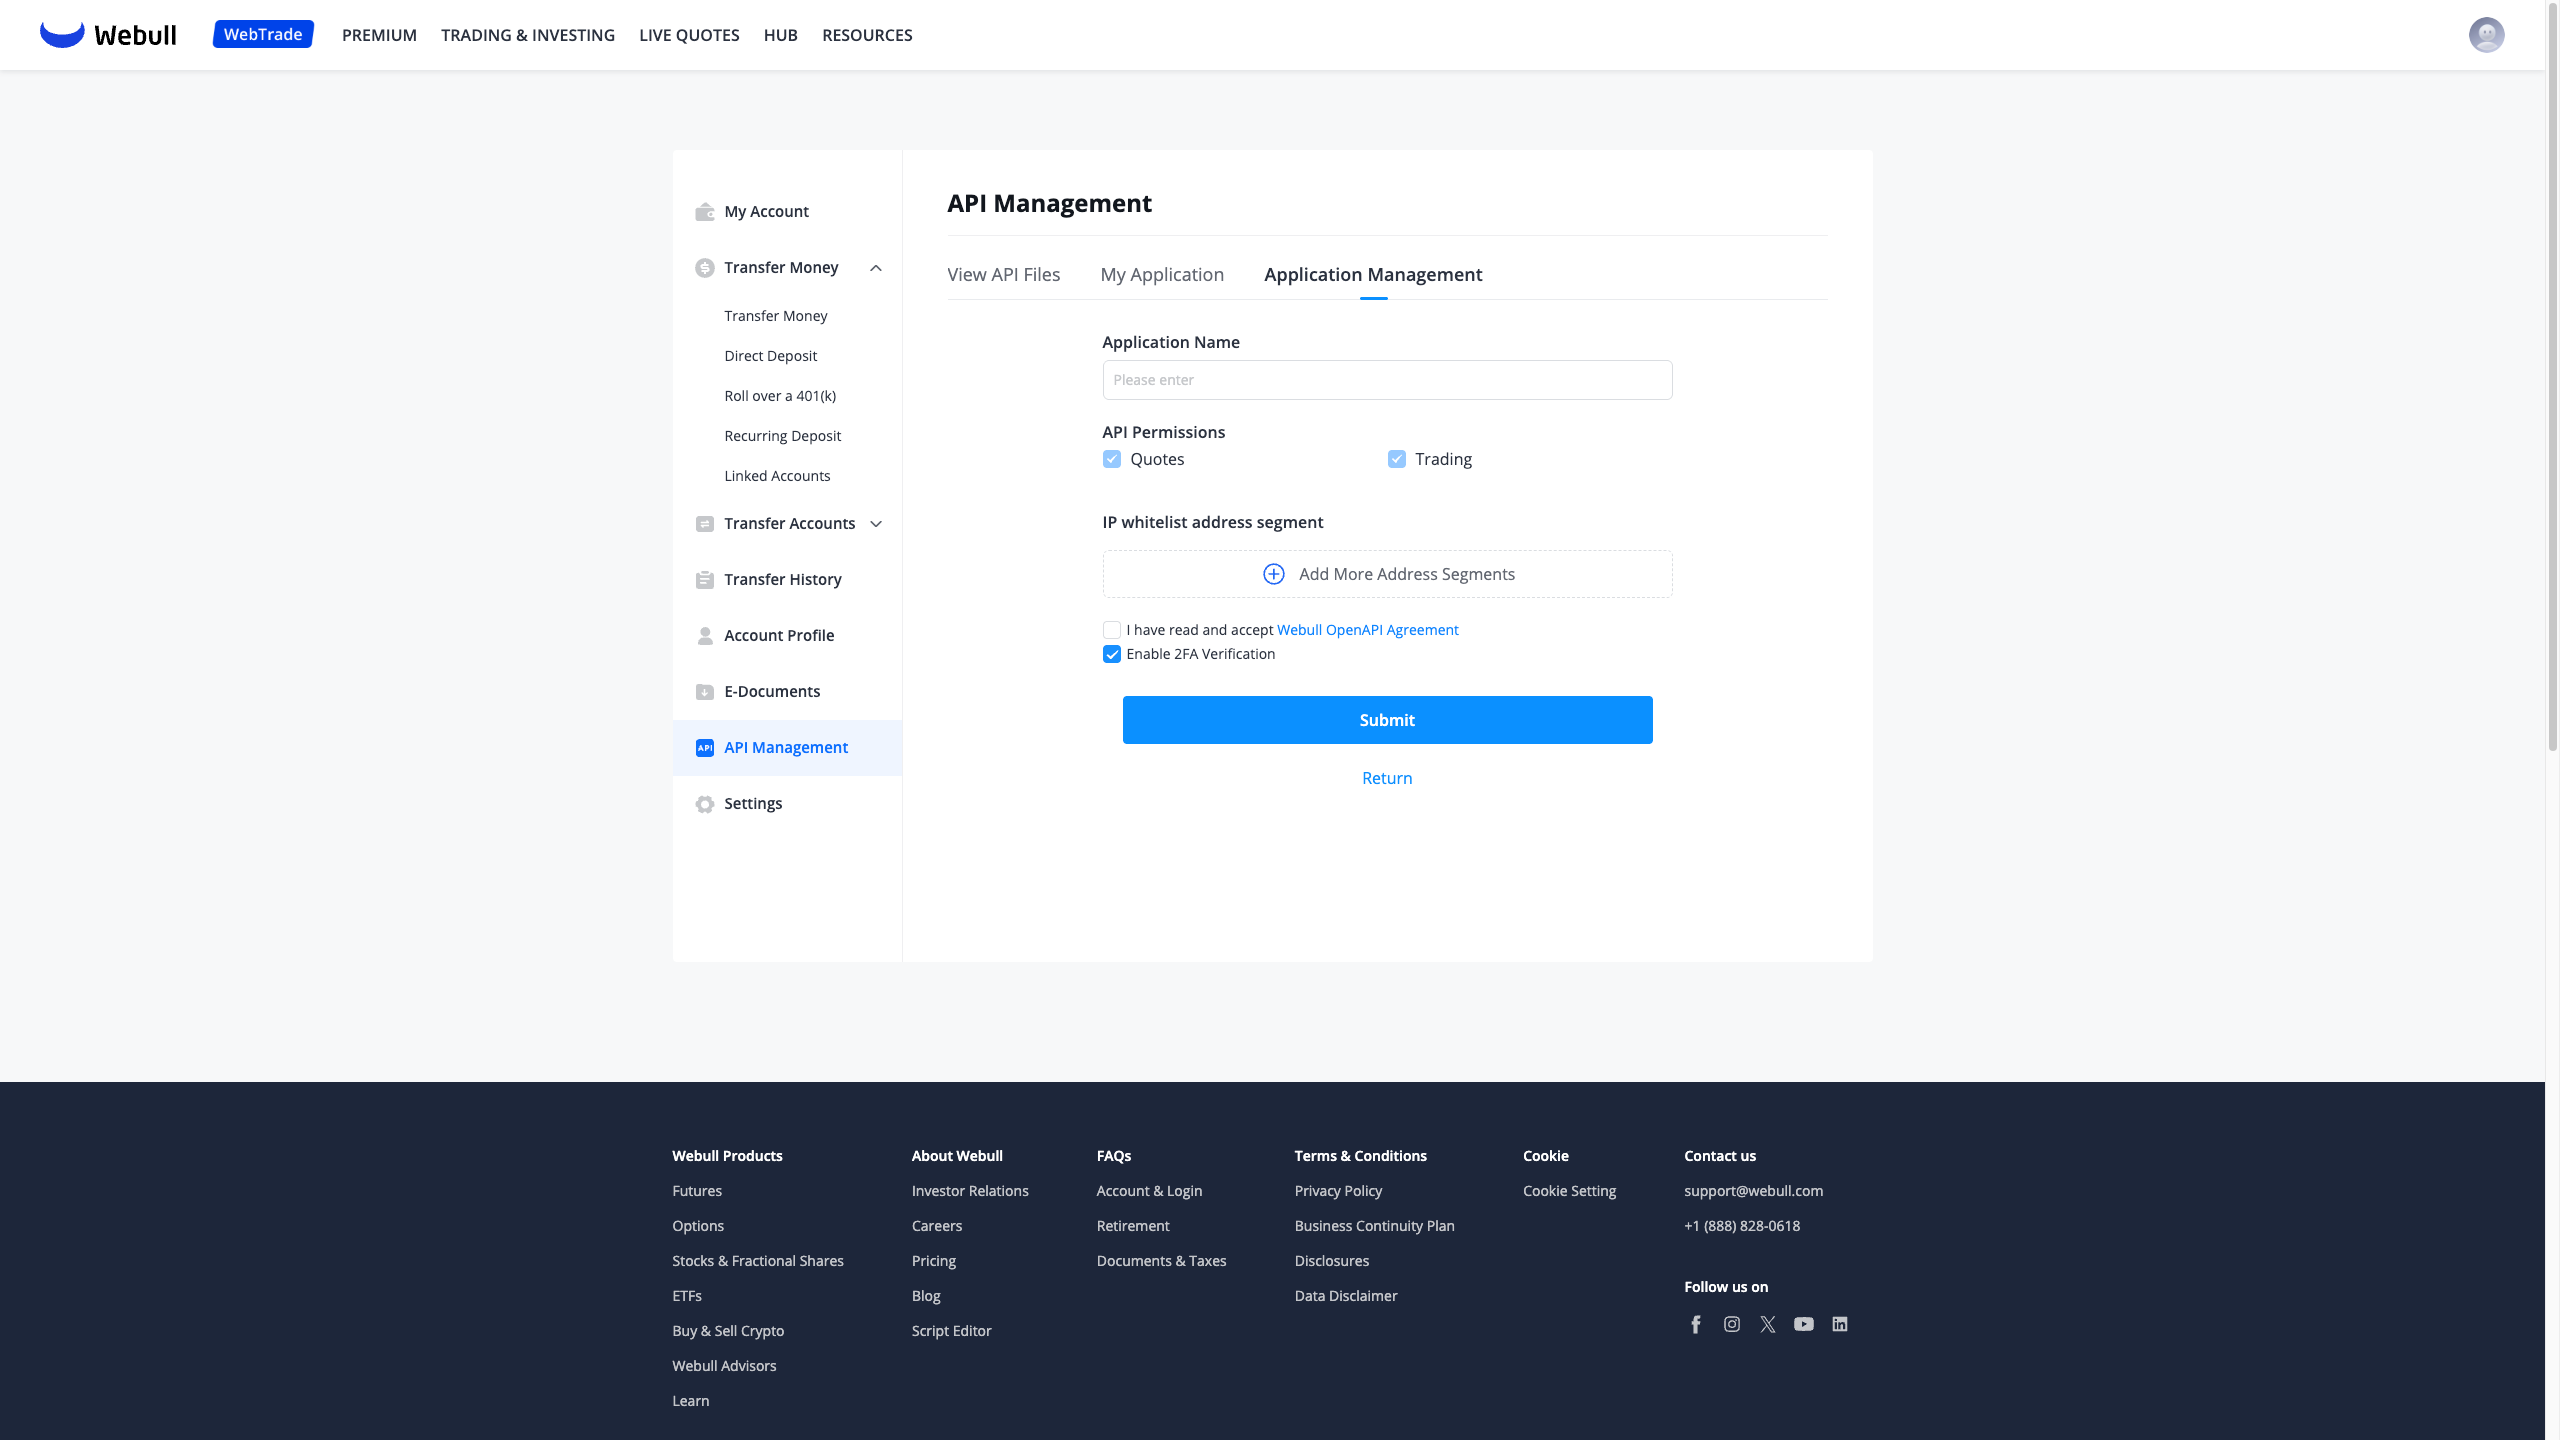Open Webull's YouTube channel icon
Viewport: 2560px width, 1440px height.
pos(1803,1324)
